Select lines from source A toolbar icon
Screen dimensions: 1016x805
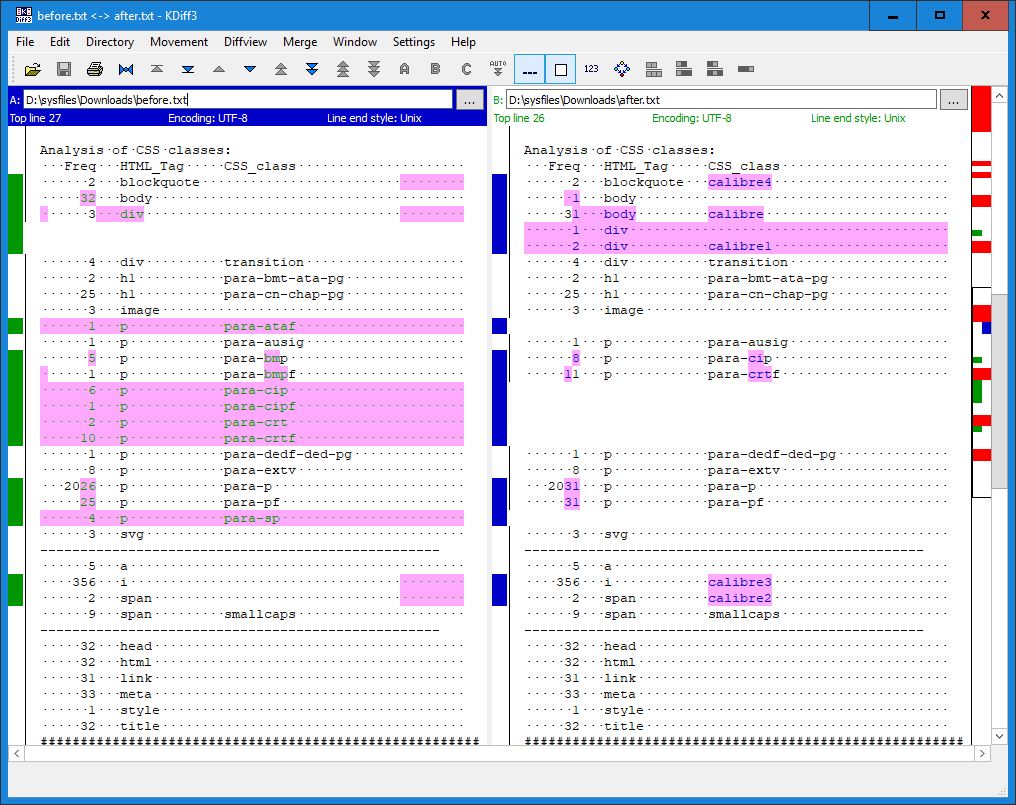click(405, 69)
